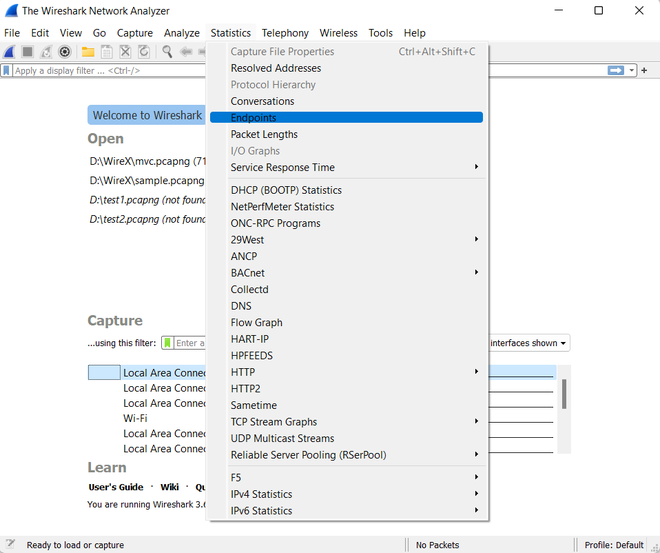660x553 pixels.
Task: Choose HART-IP menu entry
Action: [346, 339]
